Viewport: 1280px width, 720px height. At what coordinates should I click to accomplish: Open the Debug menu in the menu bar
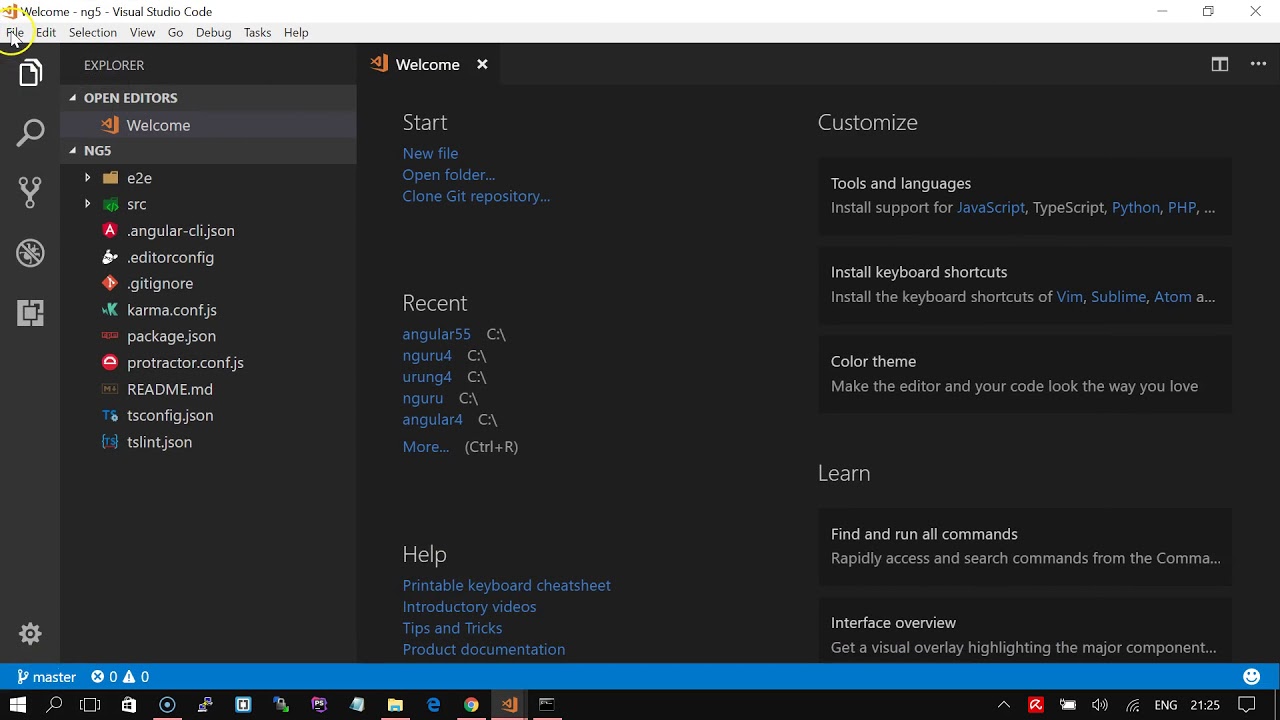[213, 32]
